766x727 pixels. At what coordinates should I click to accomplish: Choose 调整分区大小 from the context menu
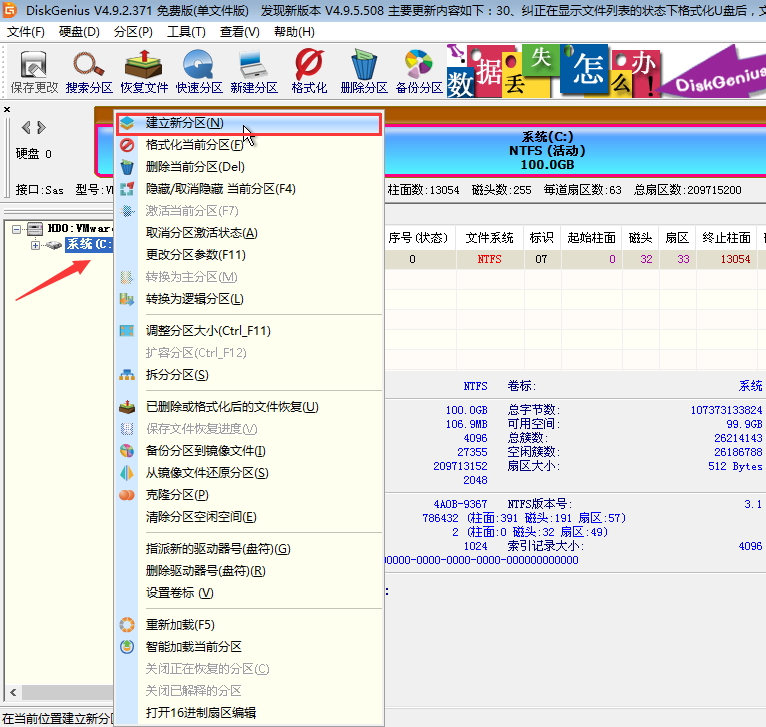(x=208, y=331)
